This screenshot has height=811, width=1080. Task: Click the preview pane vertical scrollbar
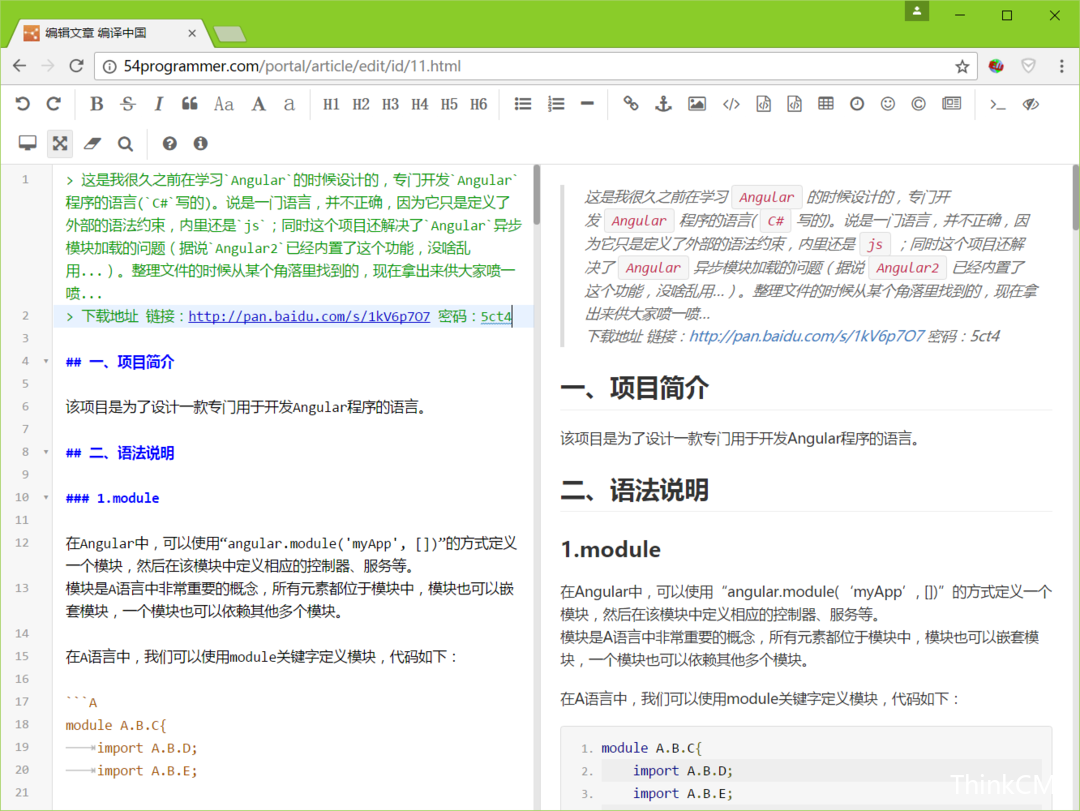[x=1075, y=197]
